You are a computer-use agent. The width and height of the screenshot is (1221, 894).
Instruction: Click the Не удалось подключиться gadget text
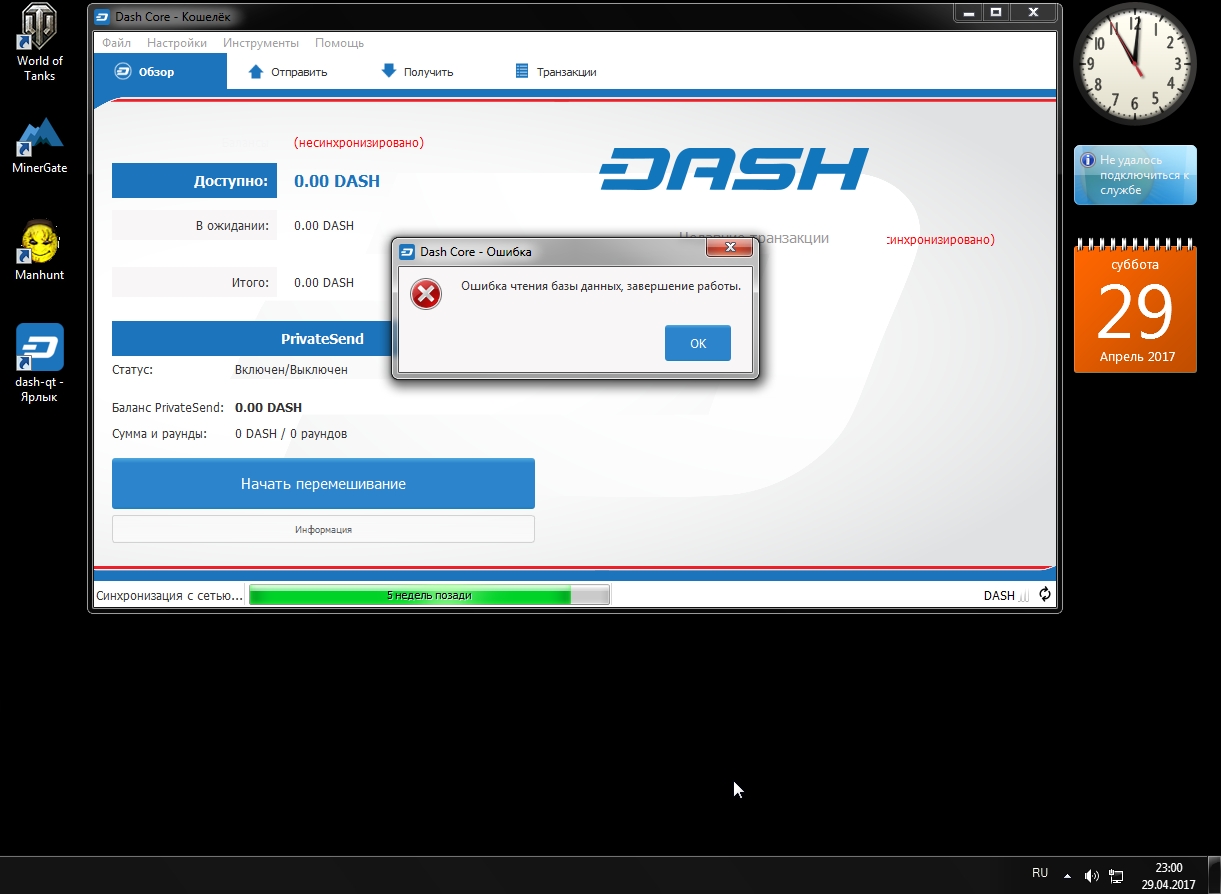pos(1145,175)
